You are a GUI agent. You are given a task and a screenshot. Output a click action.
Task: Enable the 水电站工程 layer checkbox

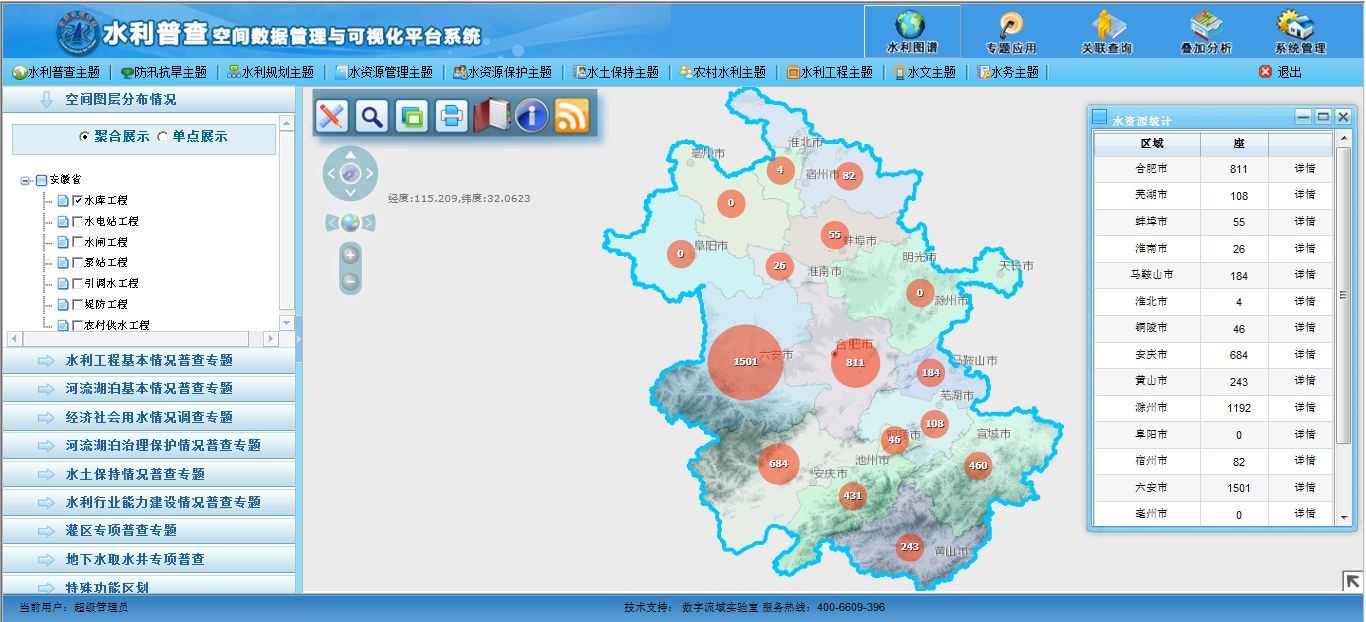(x=78, y=221)
